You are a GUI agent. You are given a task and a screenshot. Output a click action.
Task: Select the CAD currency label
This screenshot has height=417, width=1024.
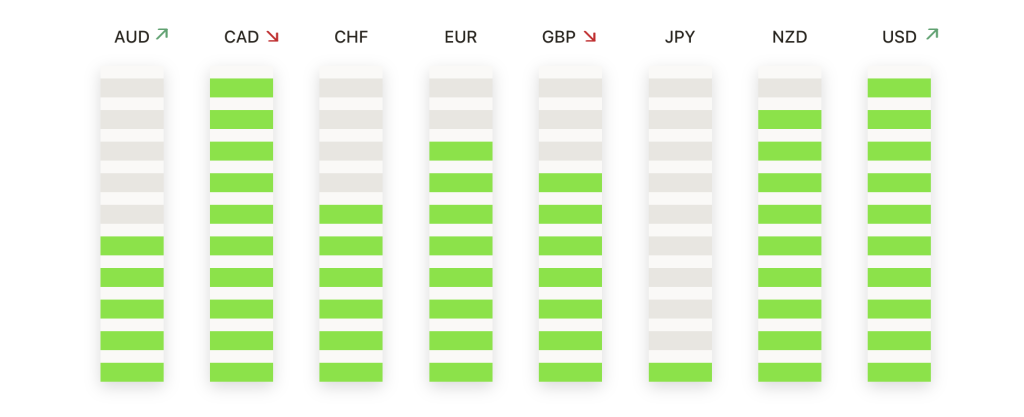tap(242, 38)
